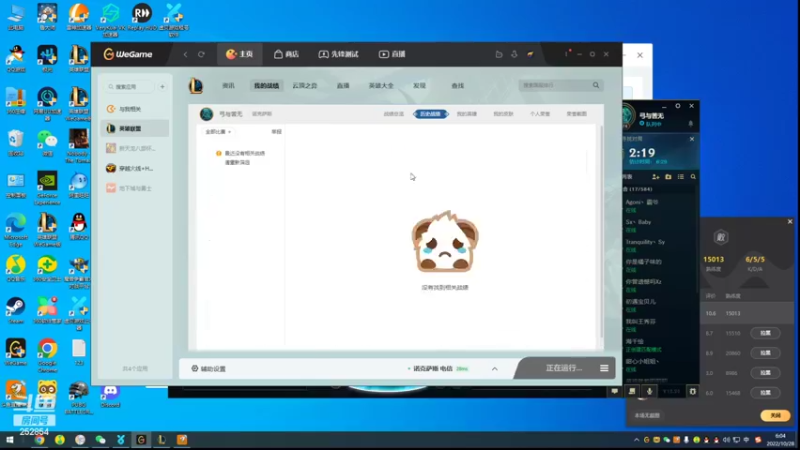Open the Windows Start menu
This screenshot has width=800, height=450.
pyautogui.click(x=9, y=440)
